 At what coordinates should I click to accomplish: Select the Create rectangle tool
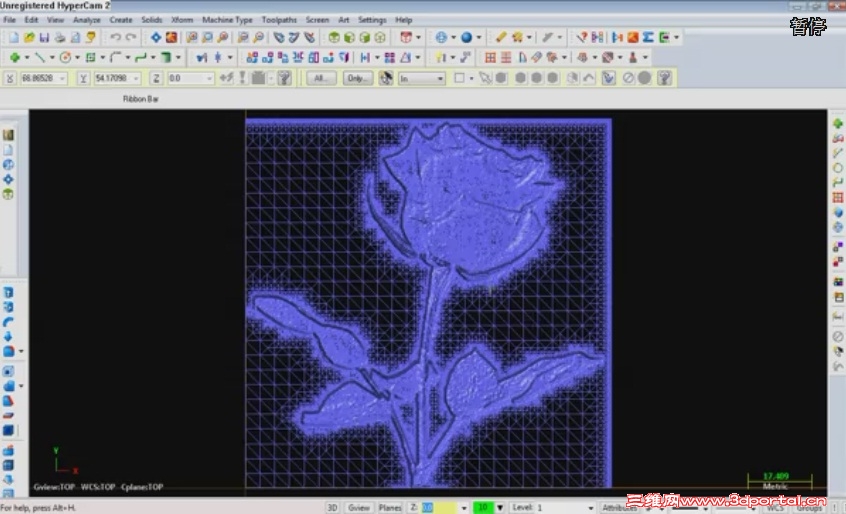click(91, 57)
